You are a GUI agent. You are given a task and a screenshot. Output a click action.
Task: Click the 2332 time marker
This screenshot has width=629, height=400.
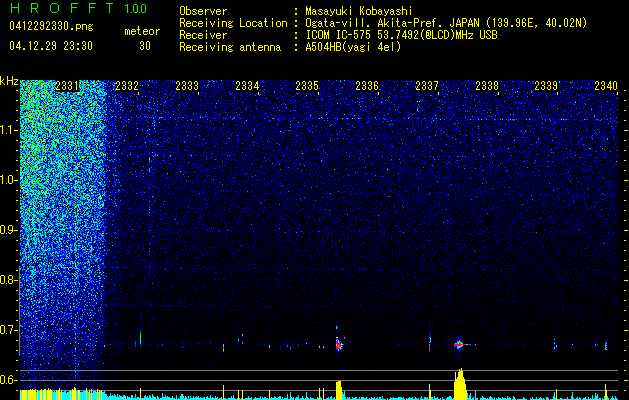127,86
